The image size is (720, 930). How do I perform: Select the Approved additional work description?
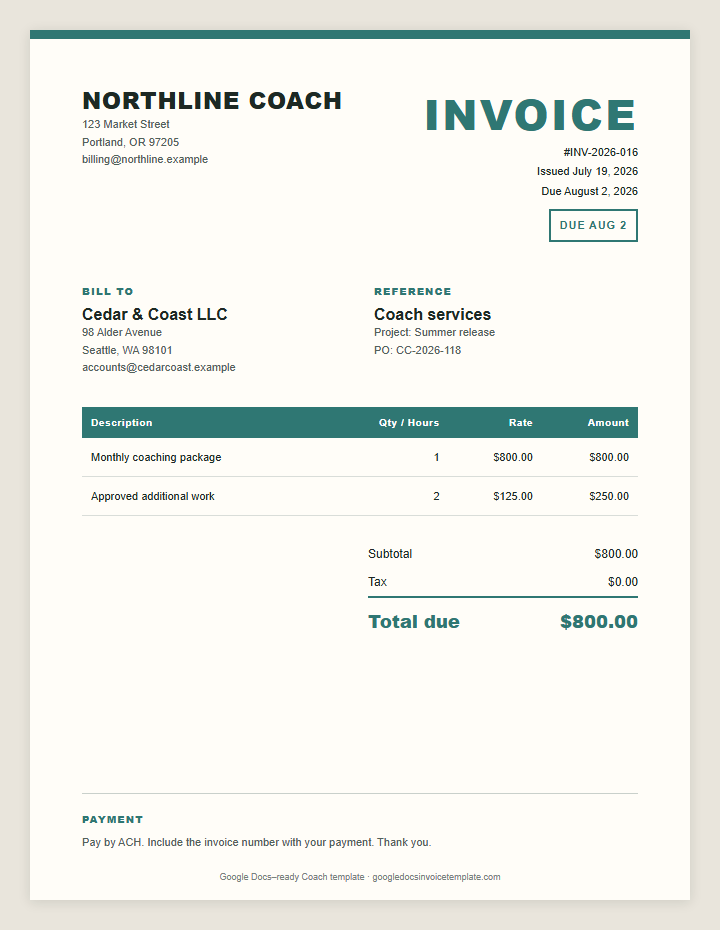[152, 496]
